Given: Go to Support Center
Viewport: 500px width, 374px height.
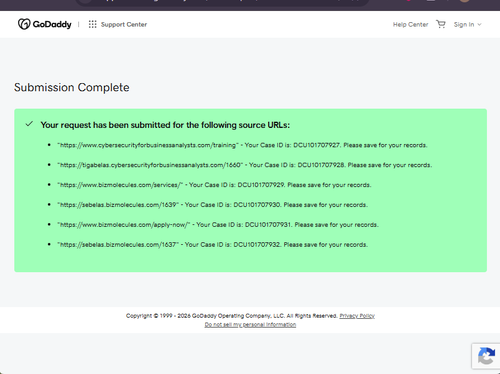Looking at the screenshot, I should pos(124,24).
